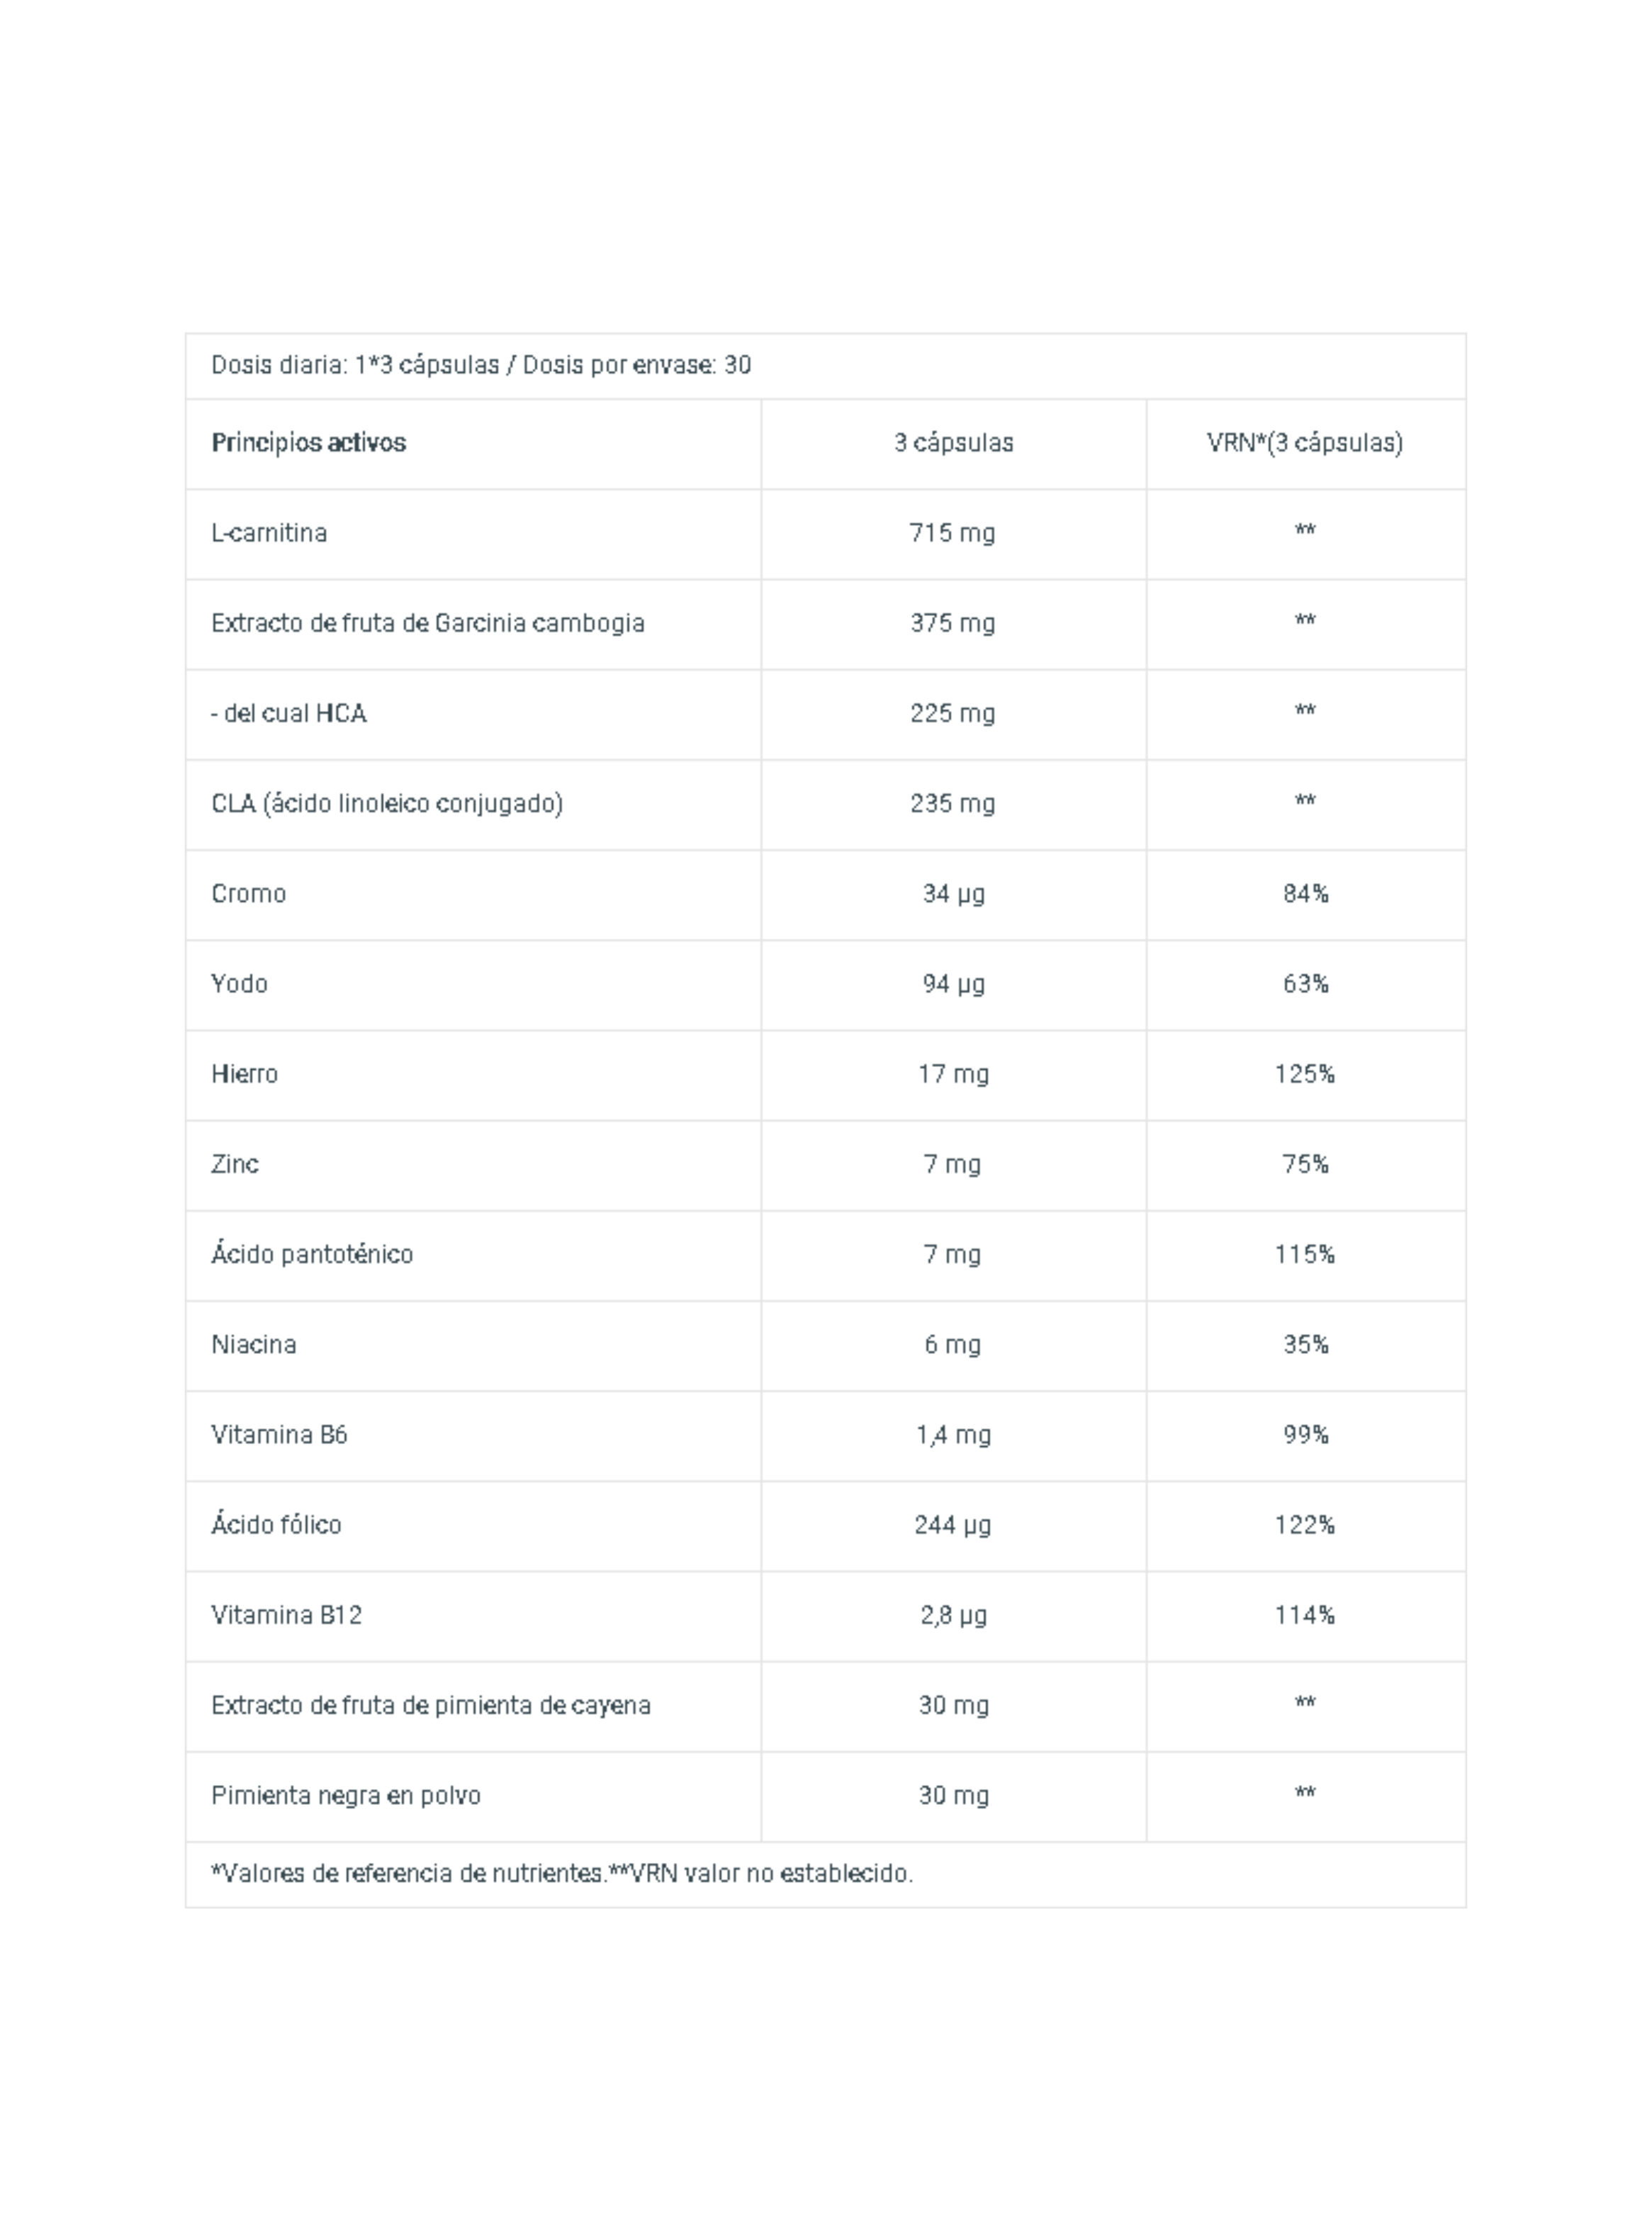The width and height of the screenshot is (1652, 2233).
Task: Click the CLA (ácido linoleico conjugado) label
Action: coord(387,804)
